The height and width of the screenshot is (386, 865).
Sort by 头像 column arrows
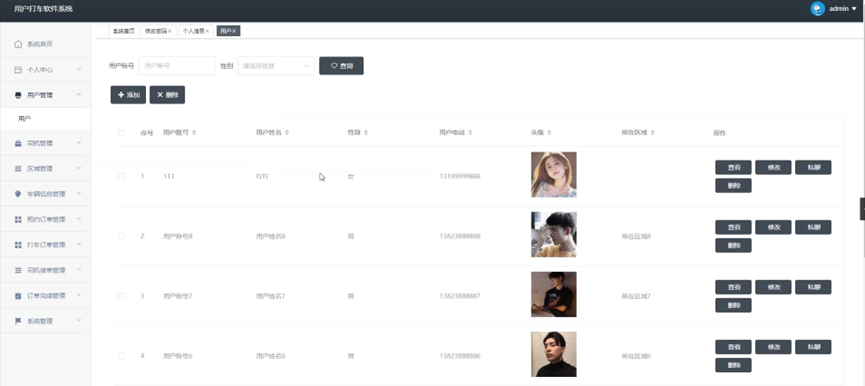549,133
